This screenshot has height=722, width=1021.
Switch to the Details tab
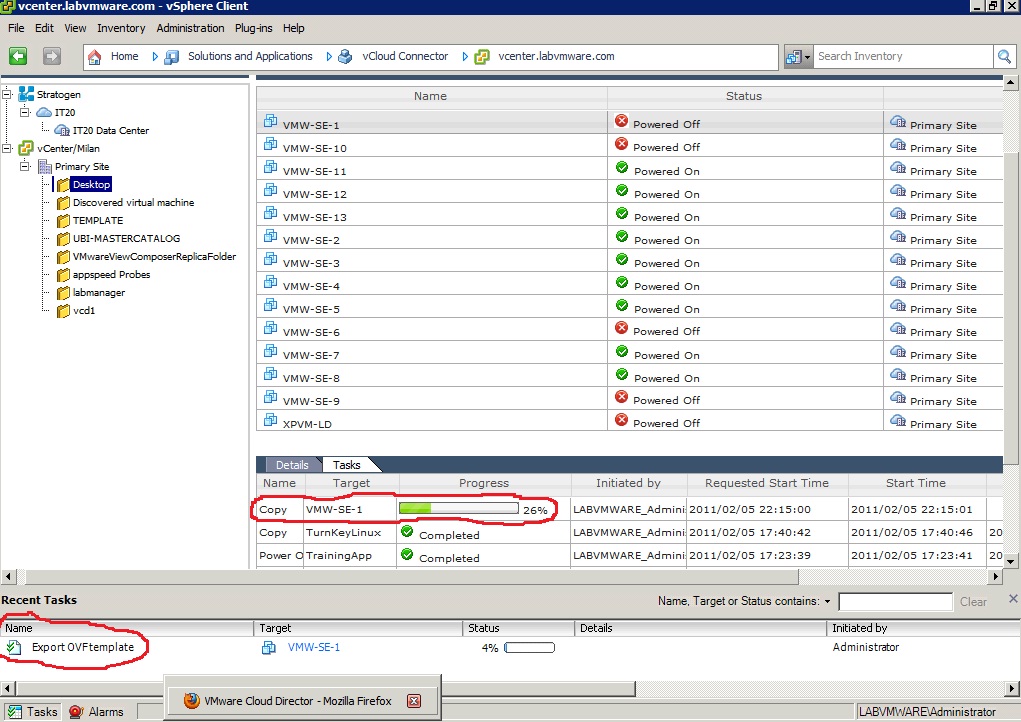click(x=292, y=465)
